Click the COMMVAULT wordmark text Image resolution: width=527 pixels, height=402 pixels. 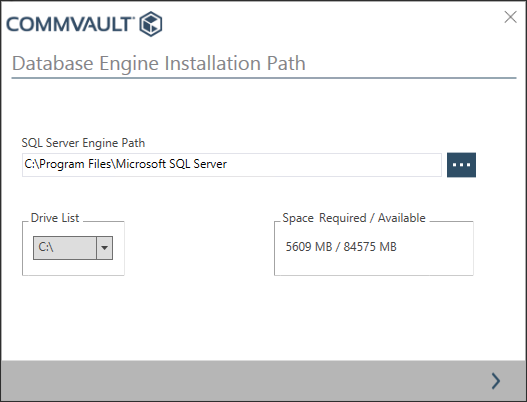point(70,24)
